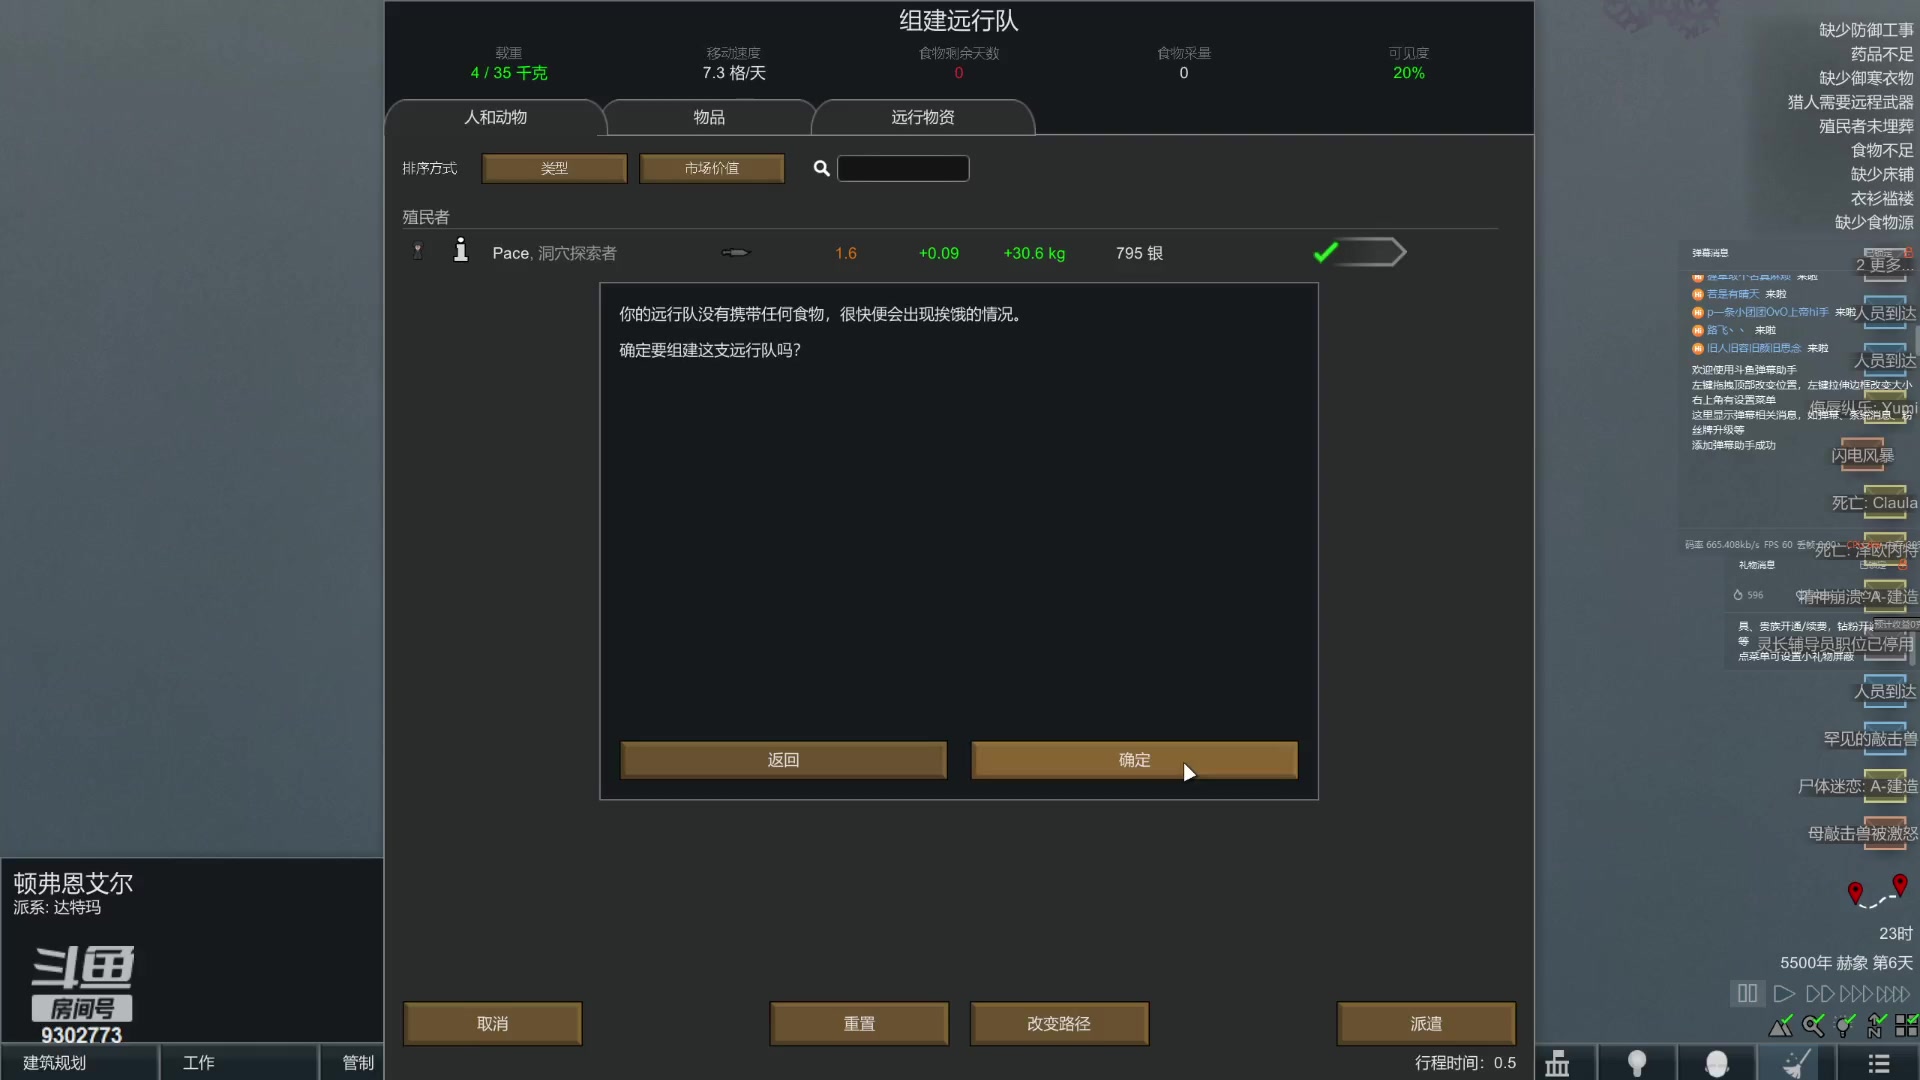Switch to the 人和动物 tab
1920x1080 pixels.
pyautogui.click(x=495, y=117)
